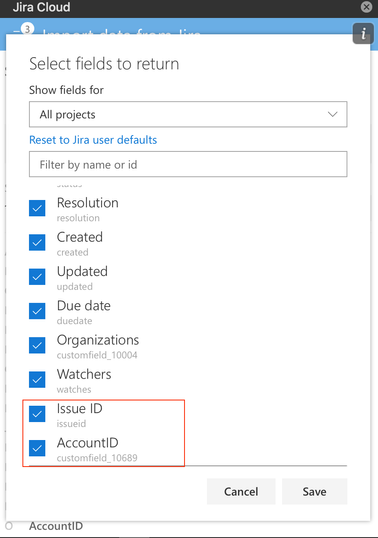Screen dimensions: 378x538
Task: Select the Organizations field label
Action: [98, 340]
